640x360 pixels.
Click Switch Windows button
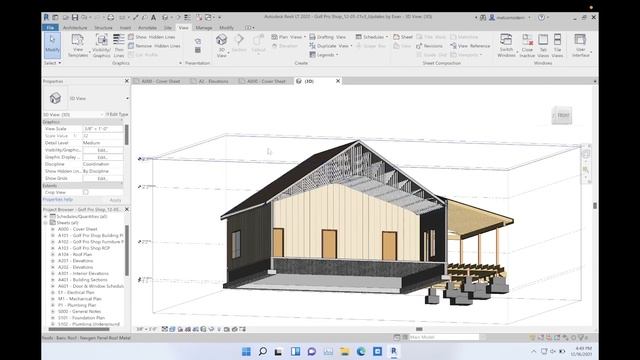(x=506, y=45)
